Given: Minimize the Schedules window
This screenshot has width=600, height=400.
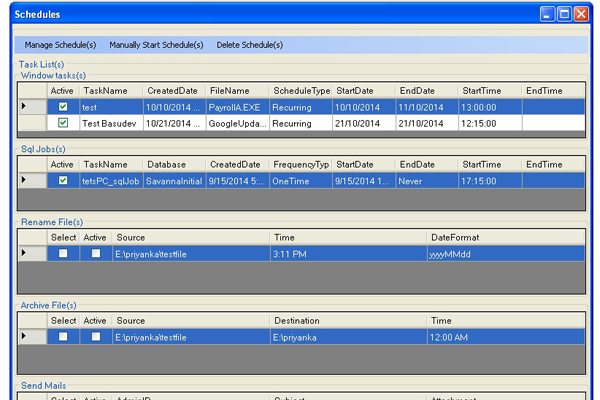Looking at the screenshot, I should click(547, 14).
